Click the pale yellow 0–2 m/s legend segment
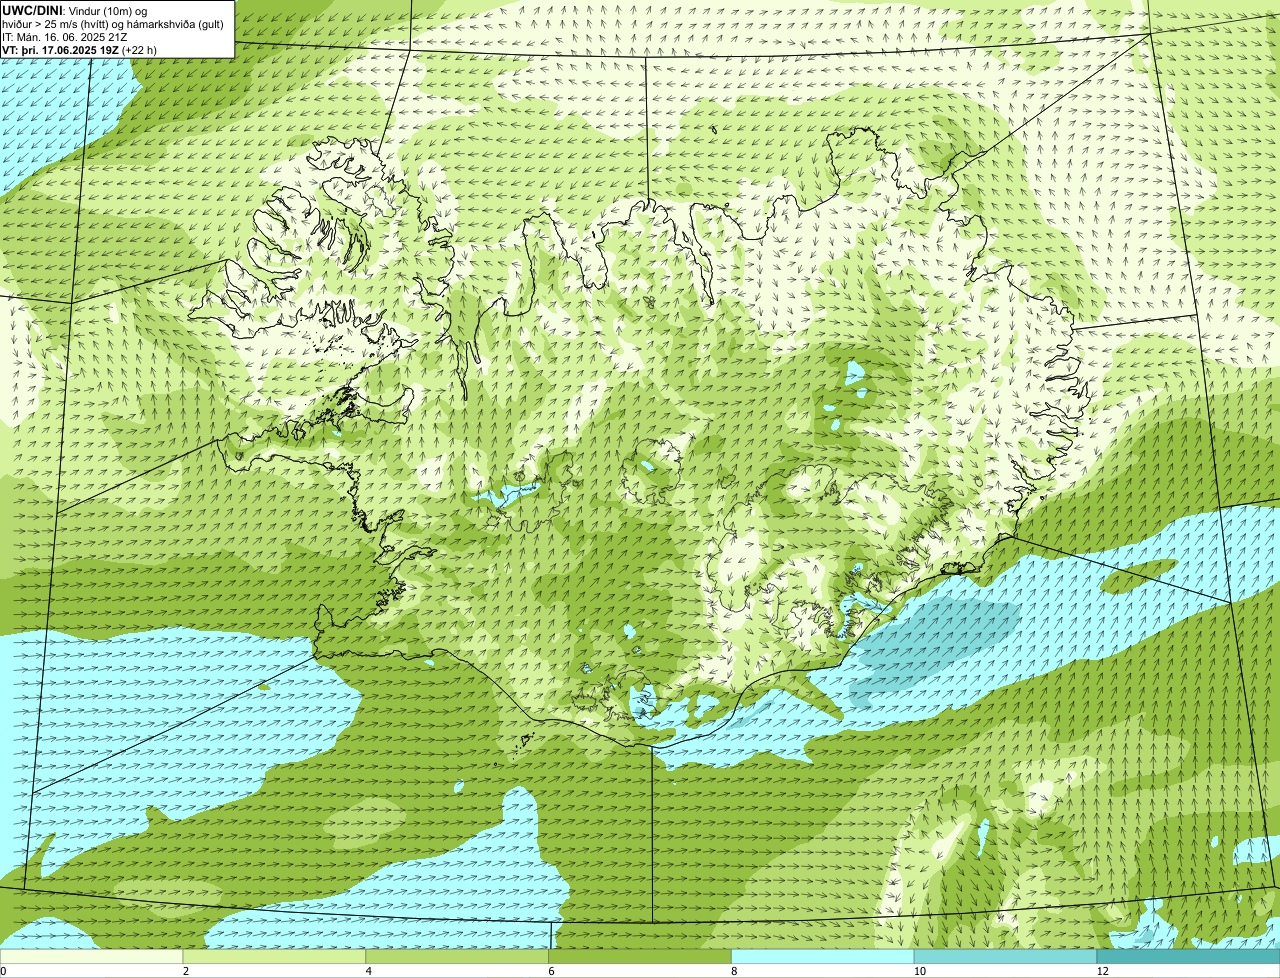This screenshot has width=1280, height=978. [x=91, y=957]
